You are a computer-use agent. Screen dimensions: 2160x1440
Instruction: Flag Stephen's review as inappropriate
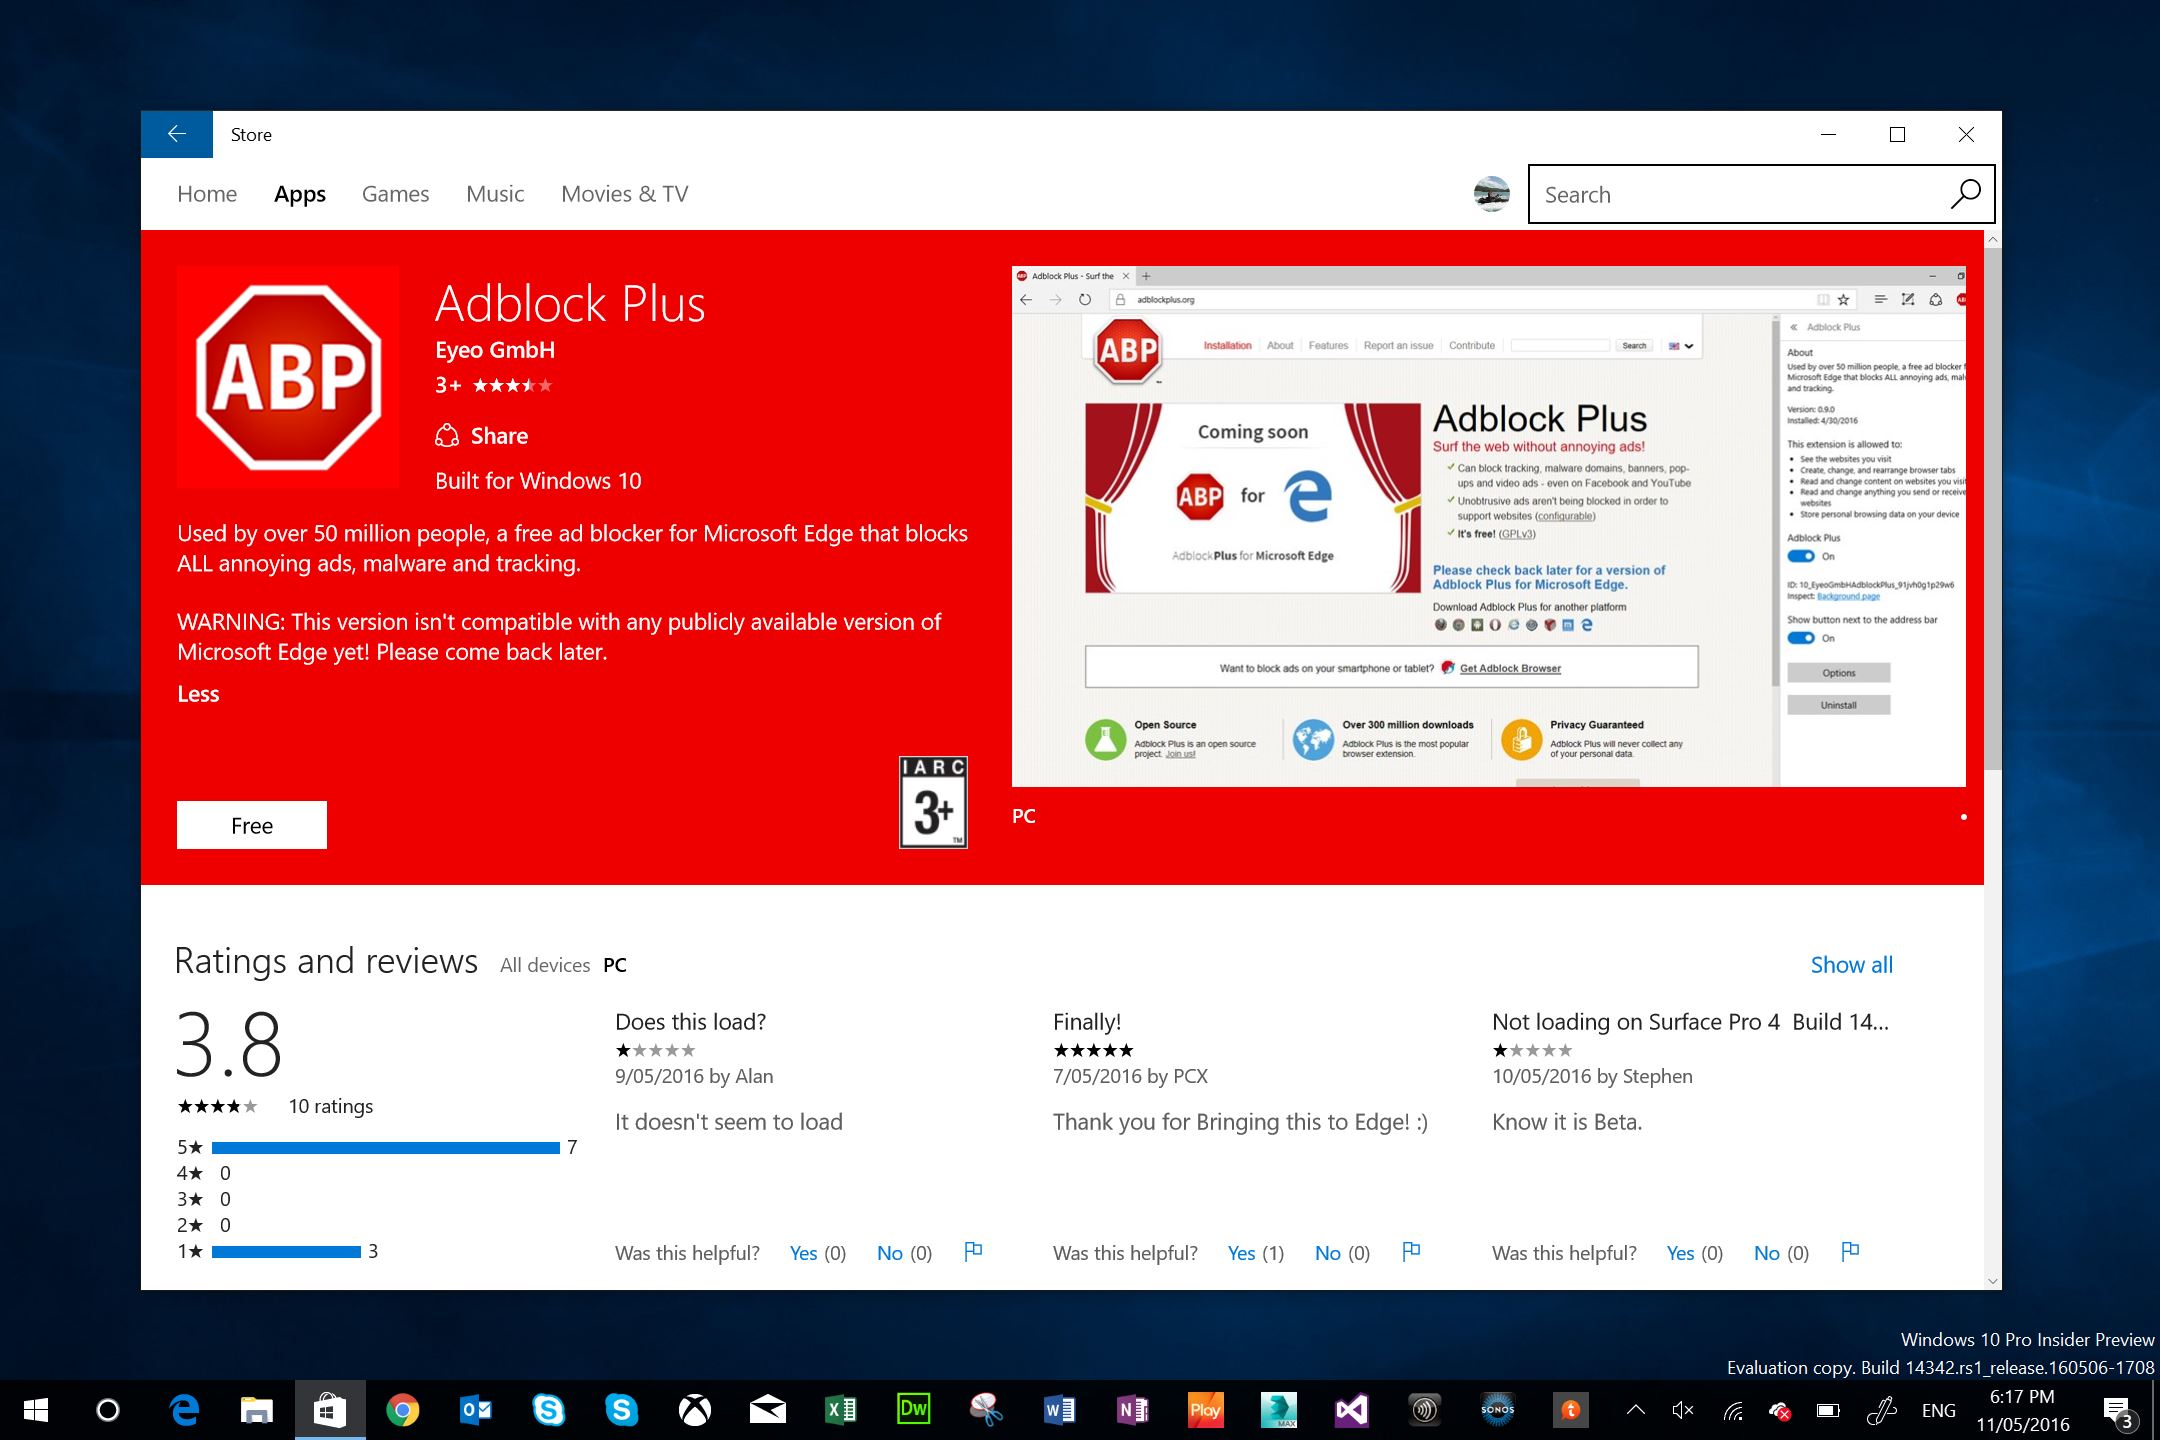(x=1849, y=1251)
